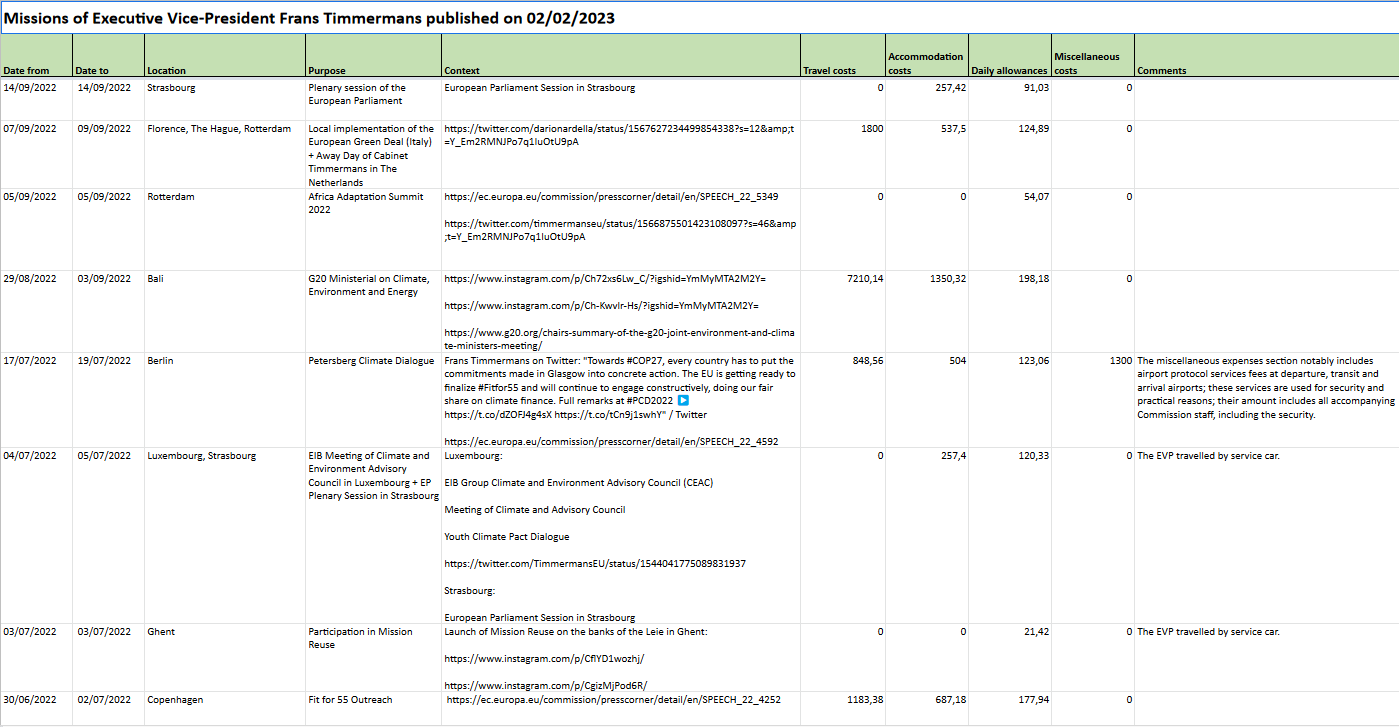Viewport: 1399px width, 727px height.
Task: Open the TimmermansEU Twitter status link
Action: point(595,564)
